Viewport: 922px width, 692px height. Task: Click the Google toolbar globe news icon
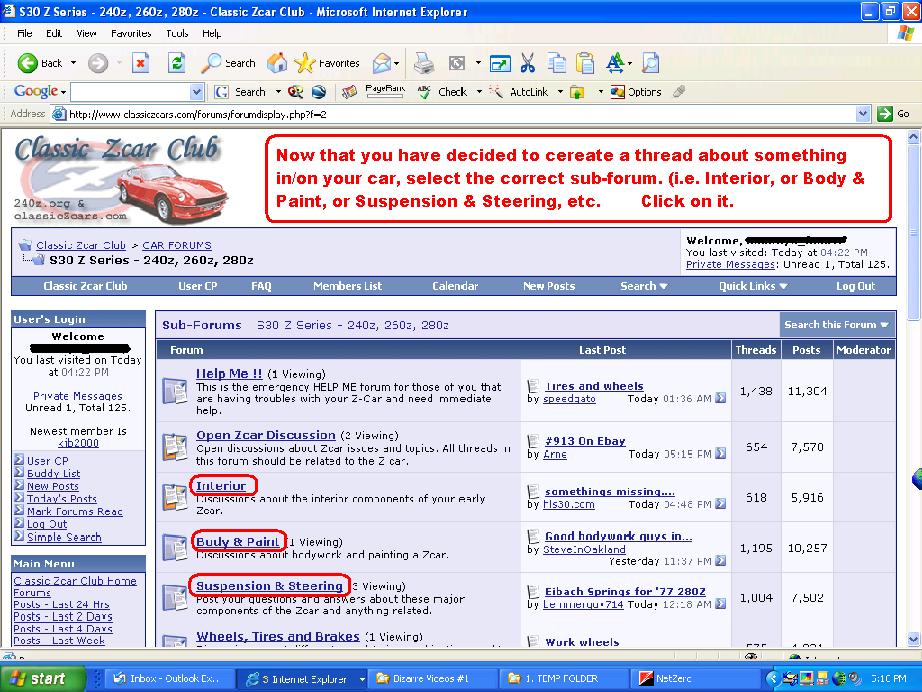click(x=319, y=92)
